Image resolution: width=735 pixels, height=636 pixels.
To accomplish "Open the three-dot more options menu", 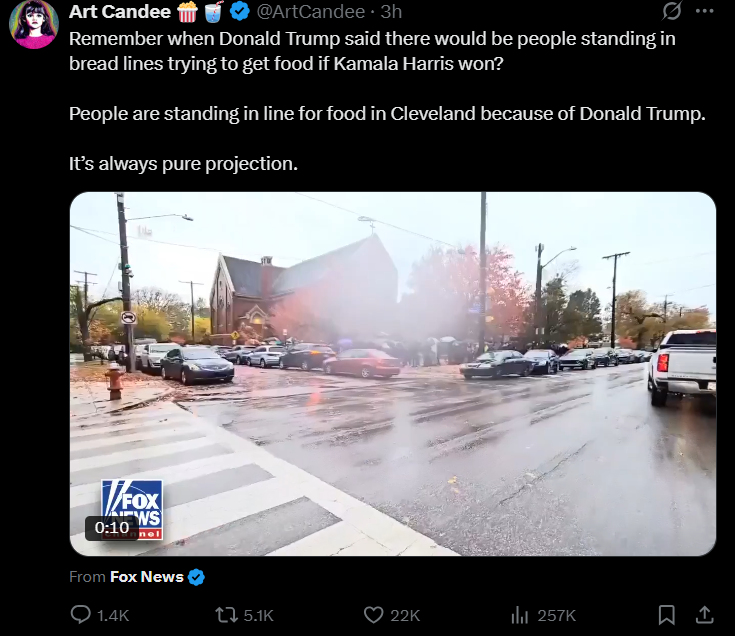I will (x=705, y=11).
